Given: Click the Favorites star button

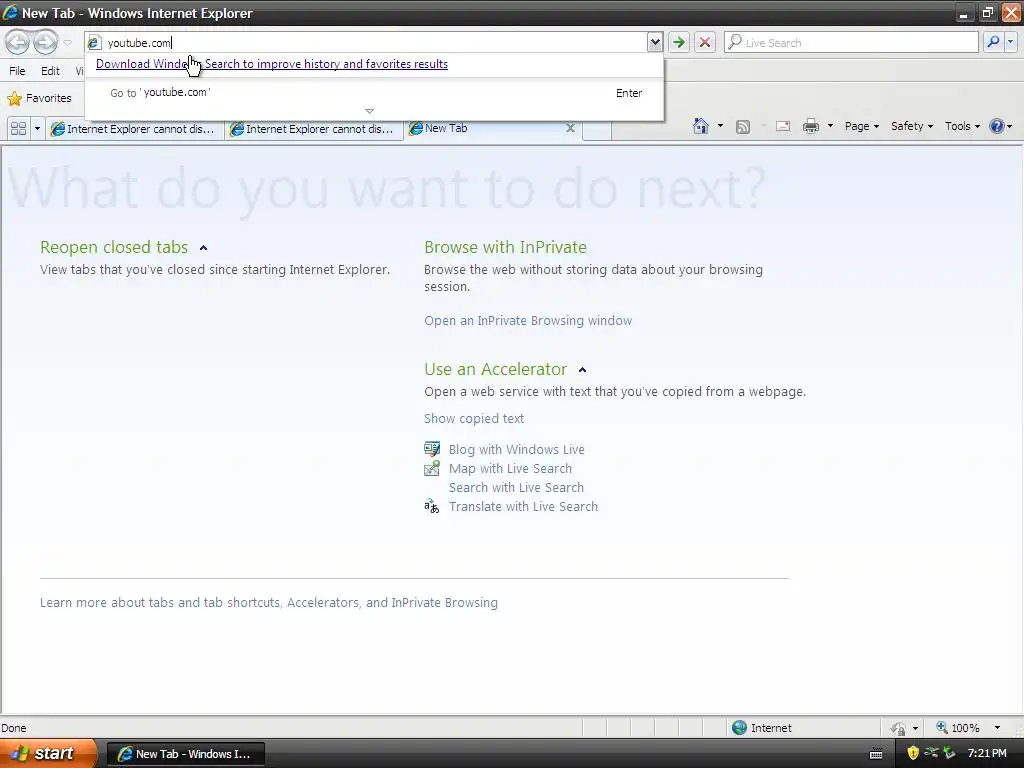Looking at the screenshot, I should coord(39,99).
